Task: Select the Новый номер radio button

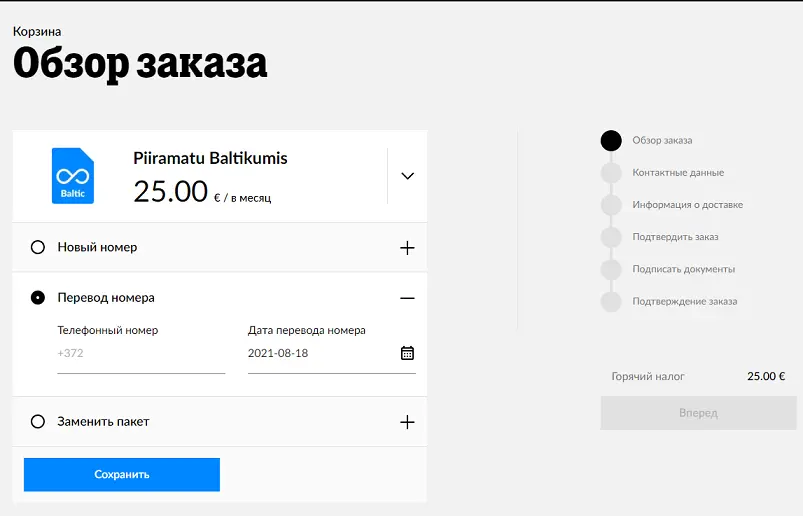Action: coord(38,247)
